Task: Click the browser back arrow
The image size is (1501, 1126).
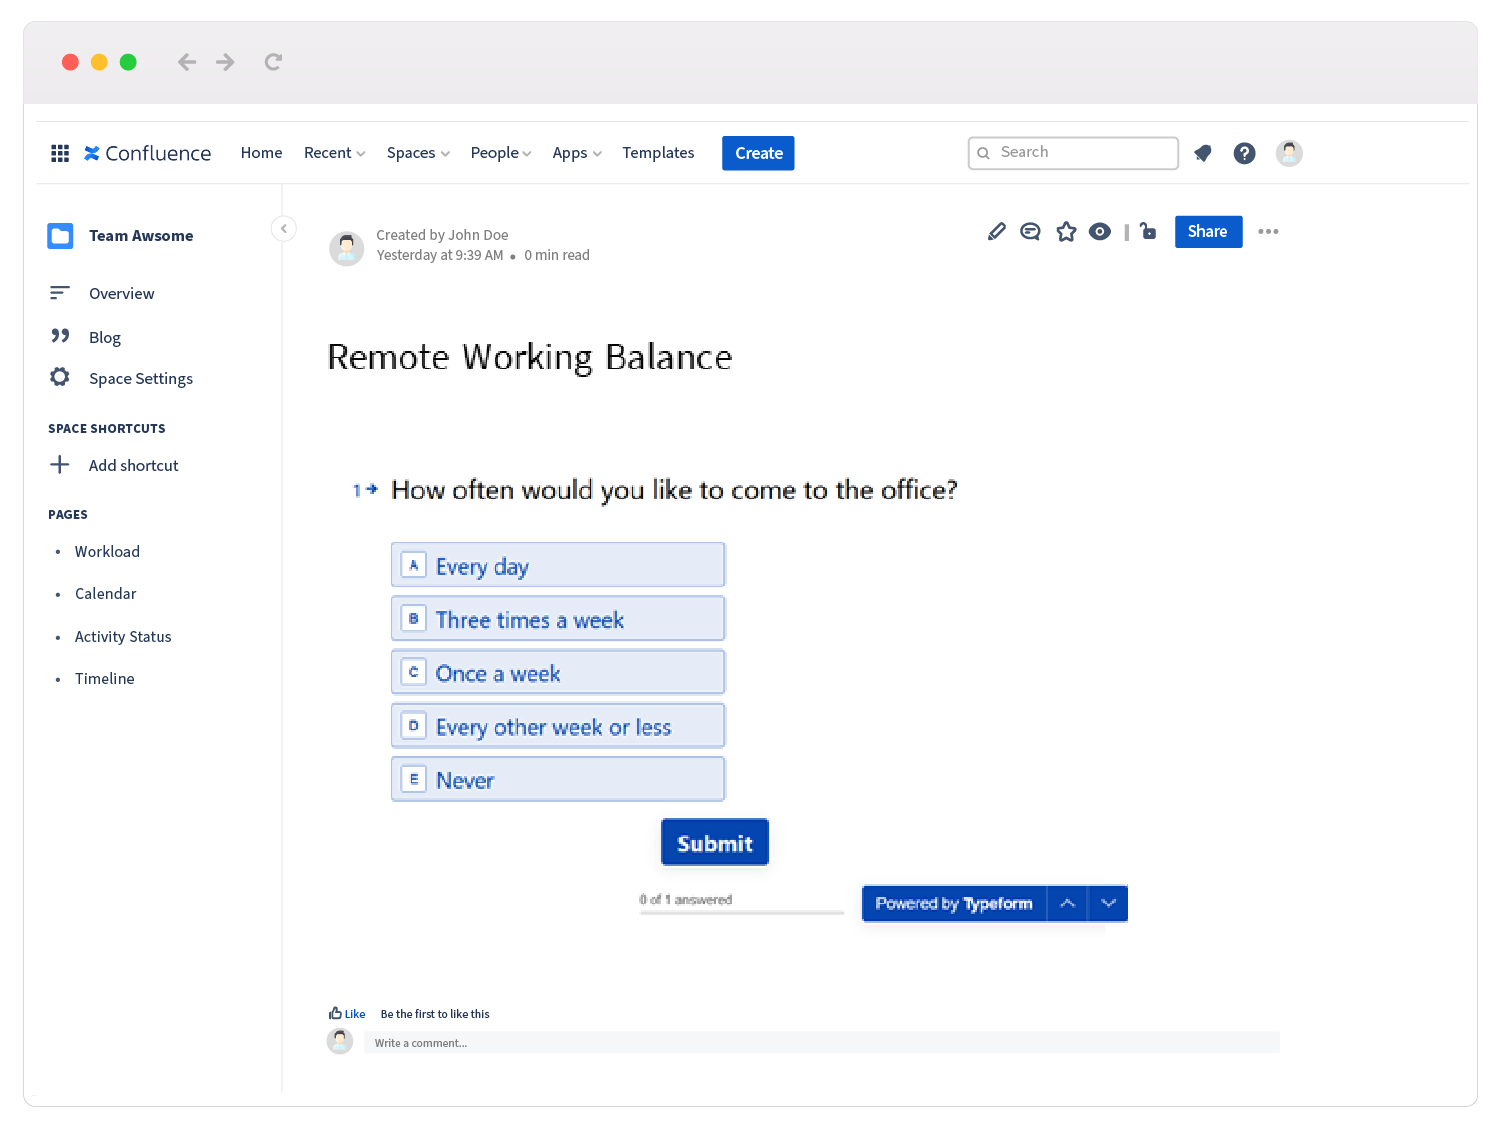Action: [x=186, y=62]
